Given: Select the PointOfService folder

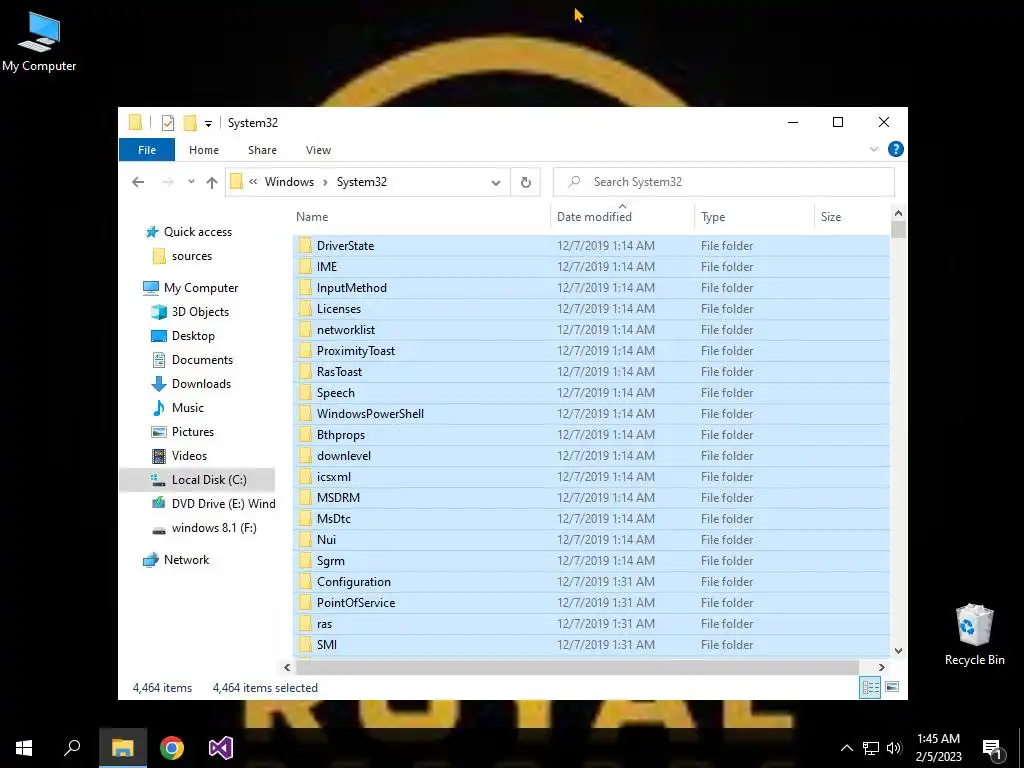Looking at the screenshot, I should click(591, 603).
